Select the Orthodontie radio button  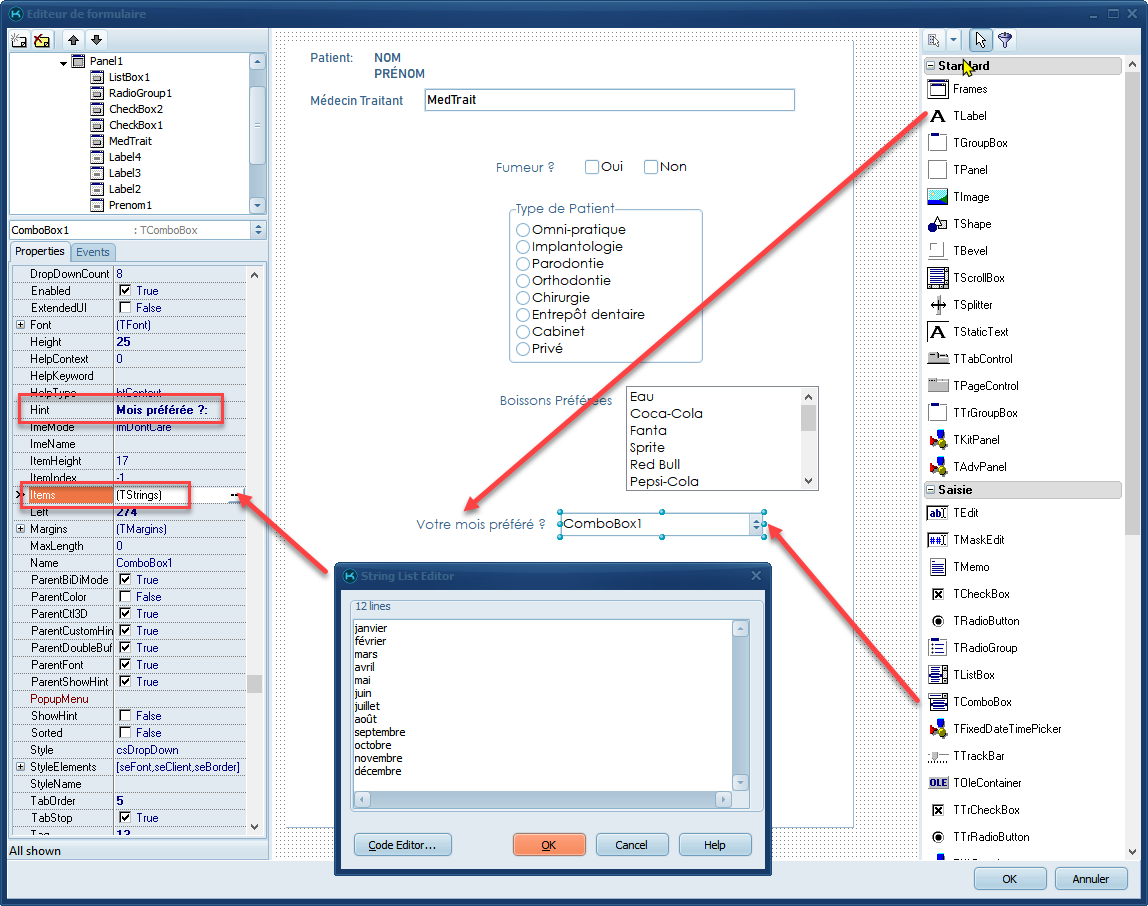point(523,281)
